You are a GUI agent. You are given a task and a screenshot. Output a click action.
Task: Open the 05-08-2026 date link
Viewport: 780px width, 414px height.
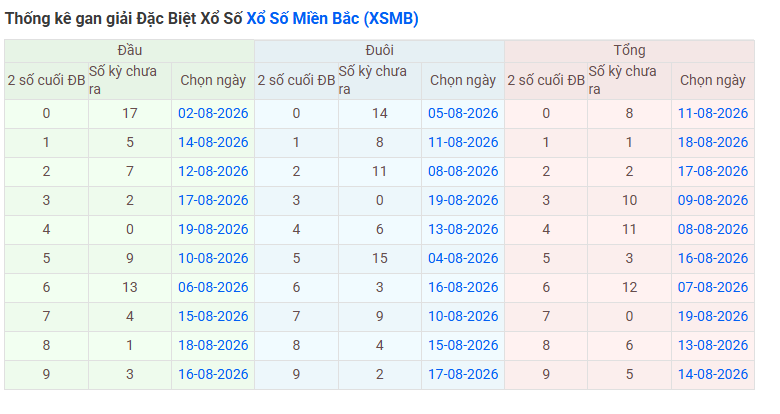pos(463,113)
